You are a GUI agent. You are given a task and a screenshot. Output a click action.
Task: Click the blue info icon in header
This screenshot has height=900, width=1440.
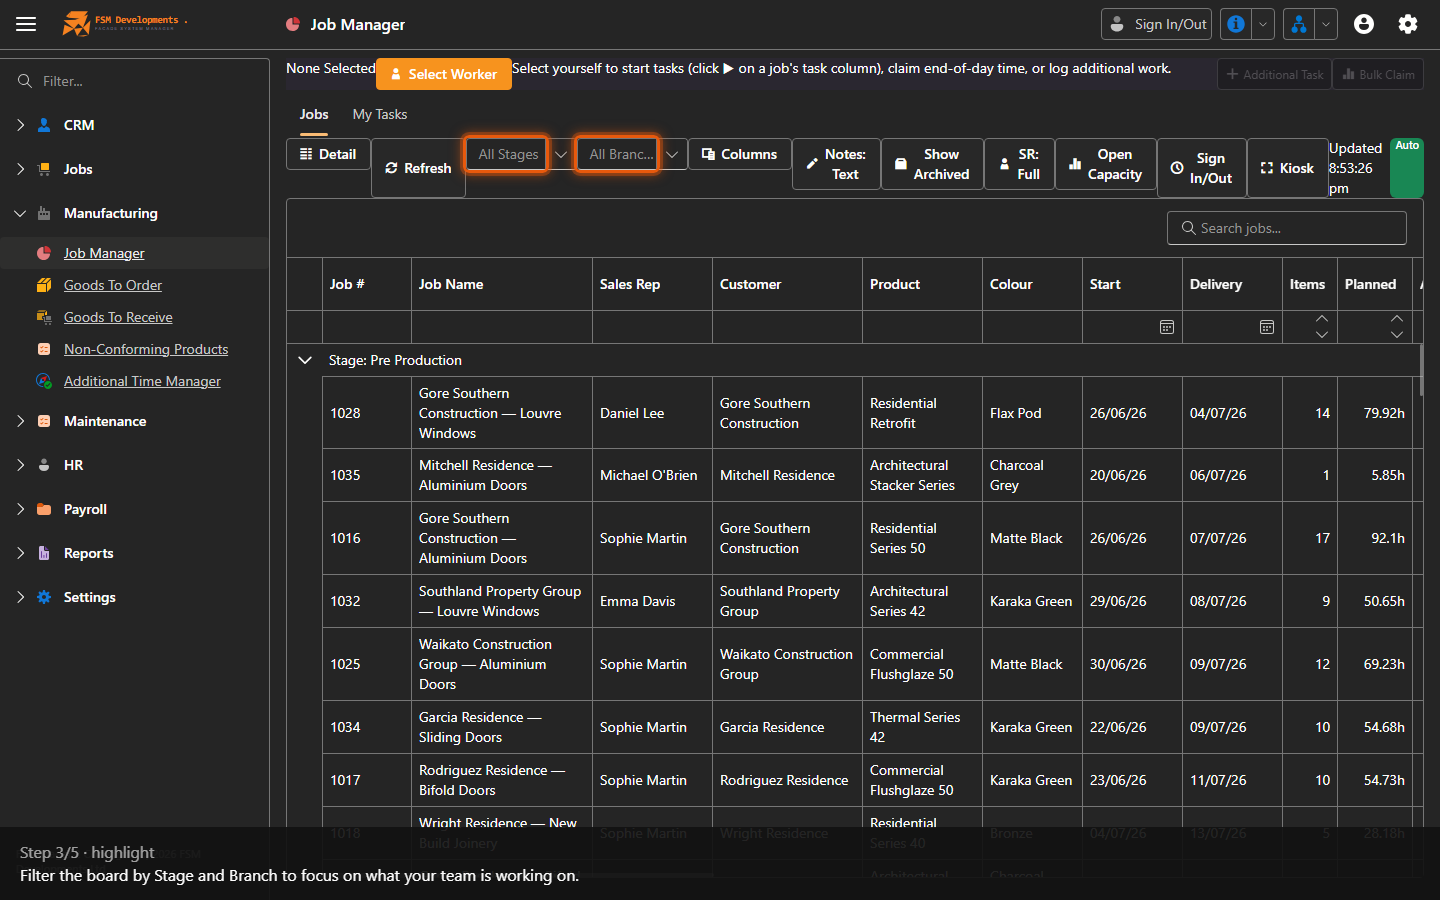tap(1236, 24)
